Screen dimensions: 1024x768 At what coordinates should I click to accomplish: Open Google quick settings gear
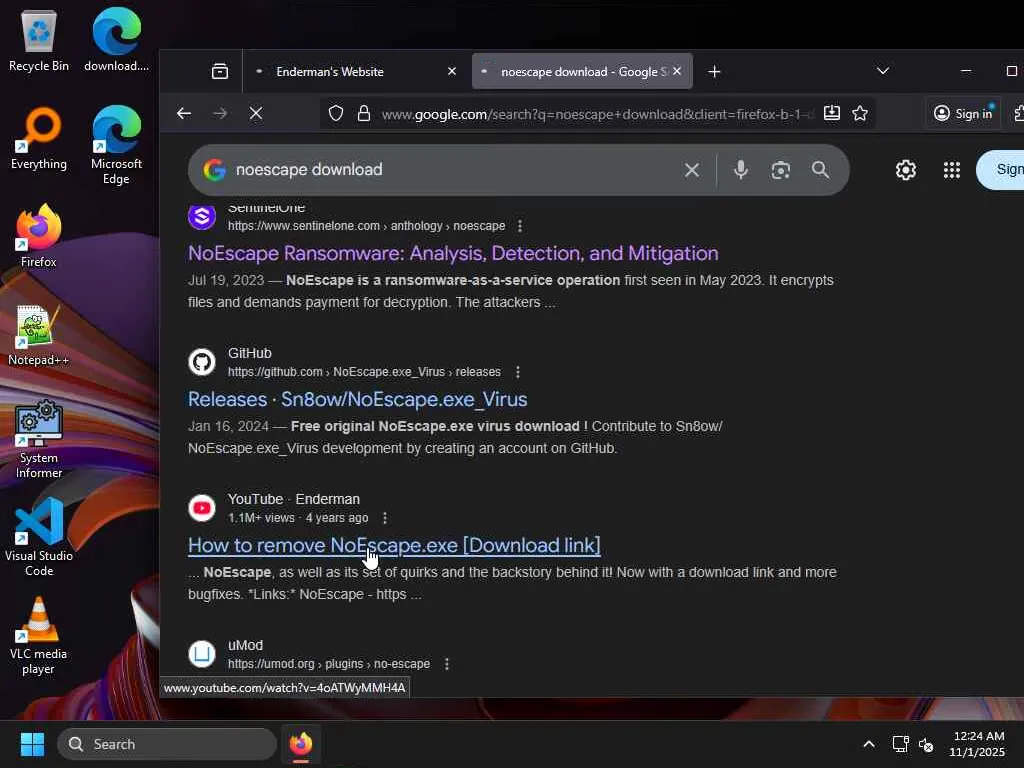(x=906, y=170)
